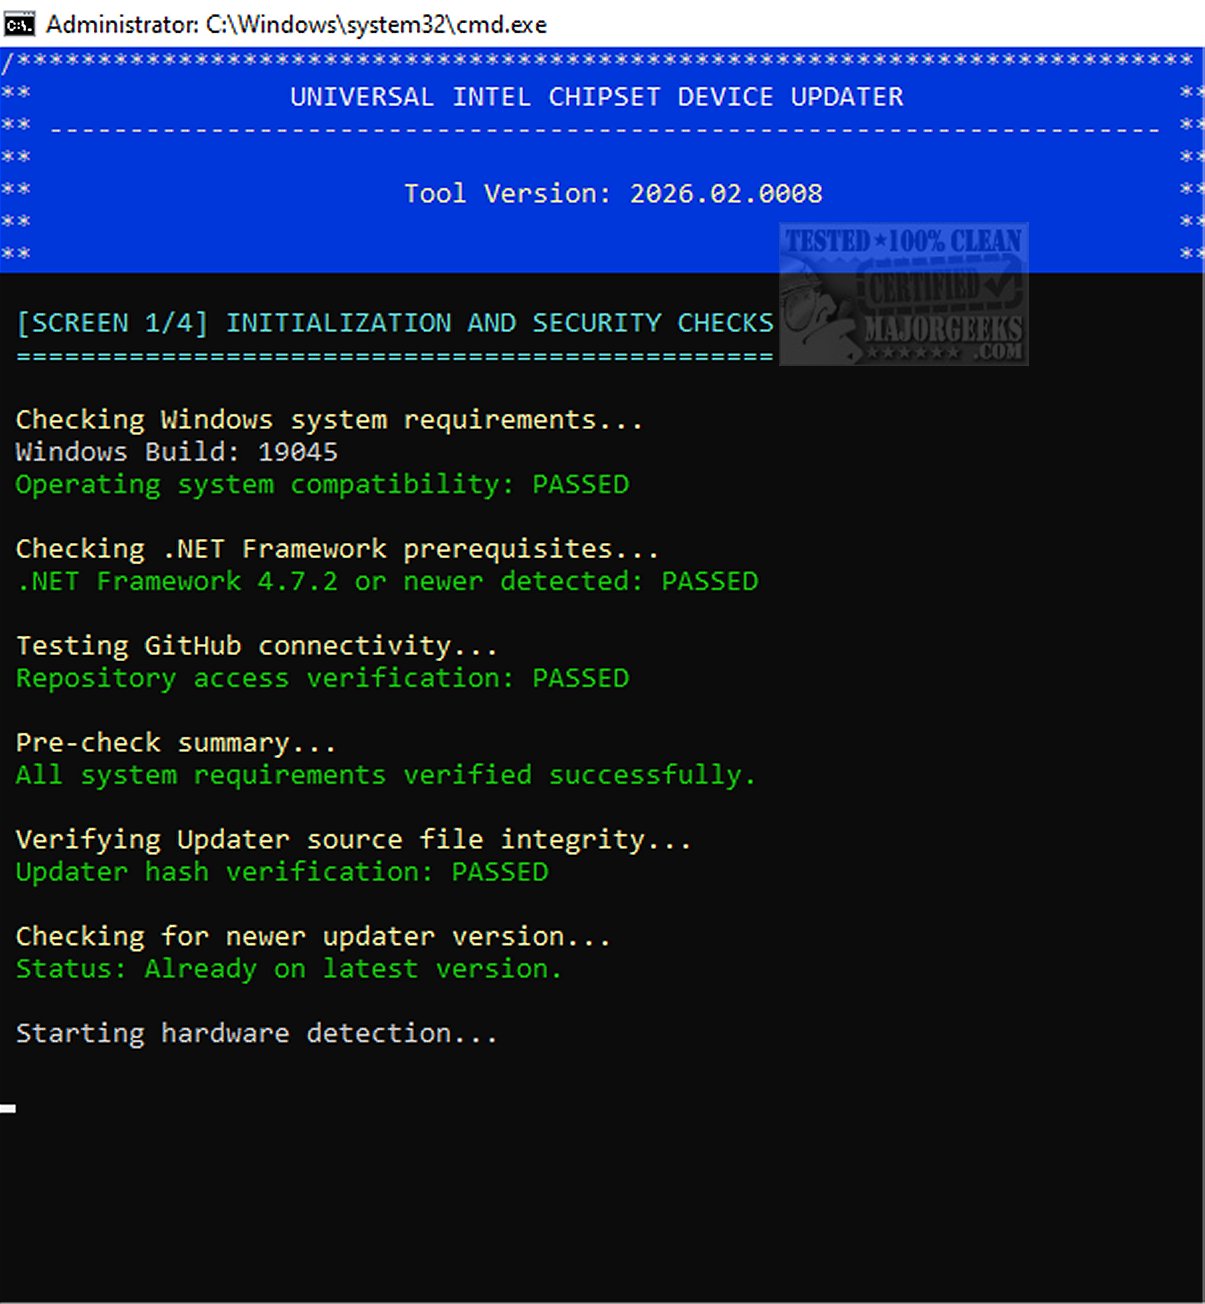This screenshot has height=1304, width=1205.
Task: Click the Testing GitHub connectivity line
Action: (x=256, y=646)
